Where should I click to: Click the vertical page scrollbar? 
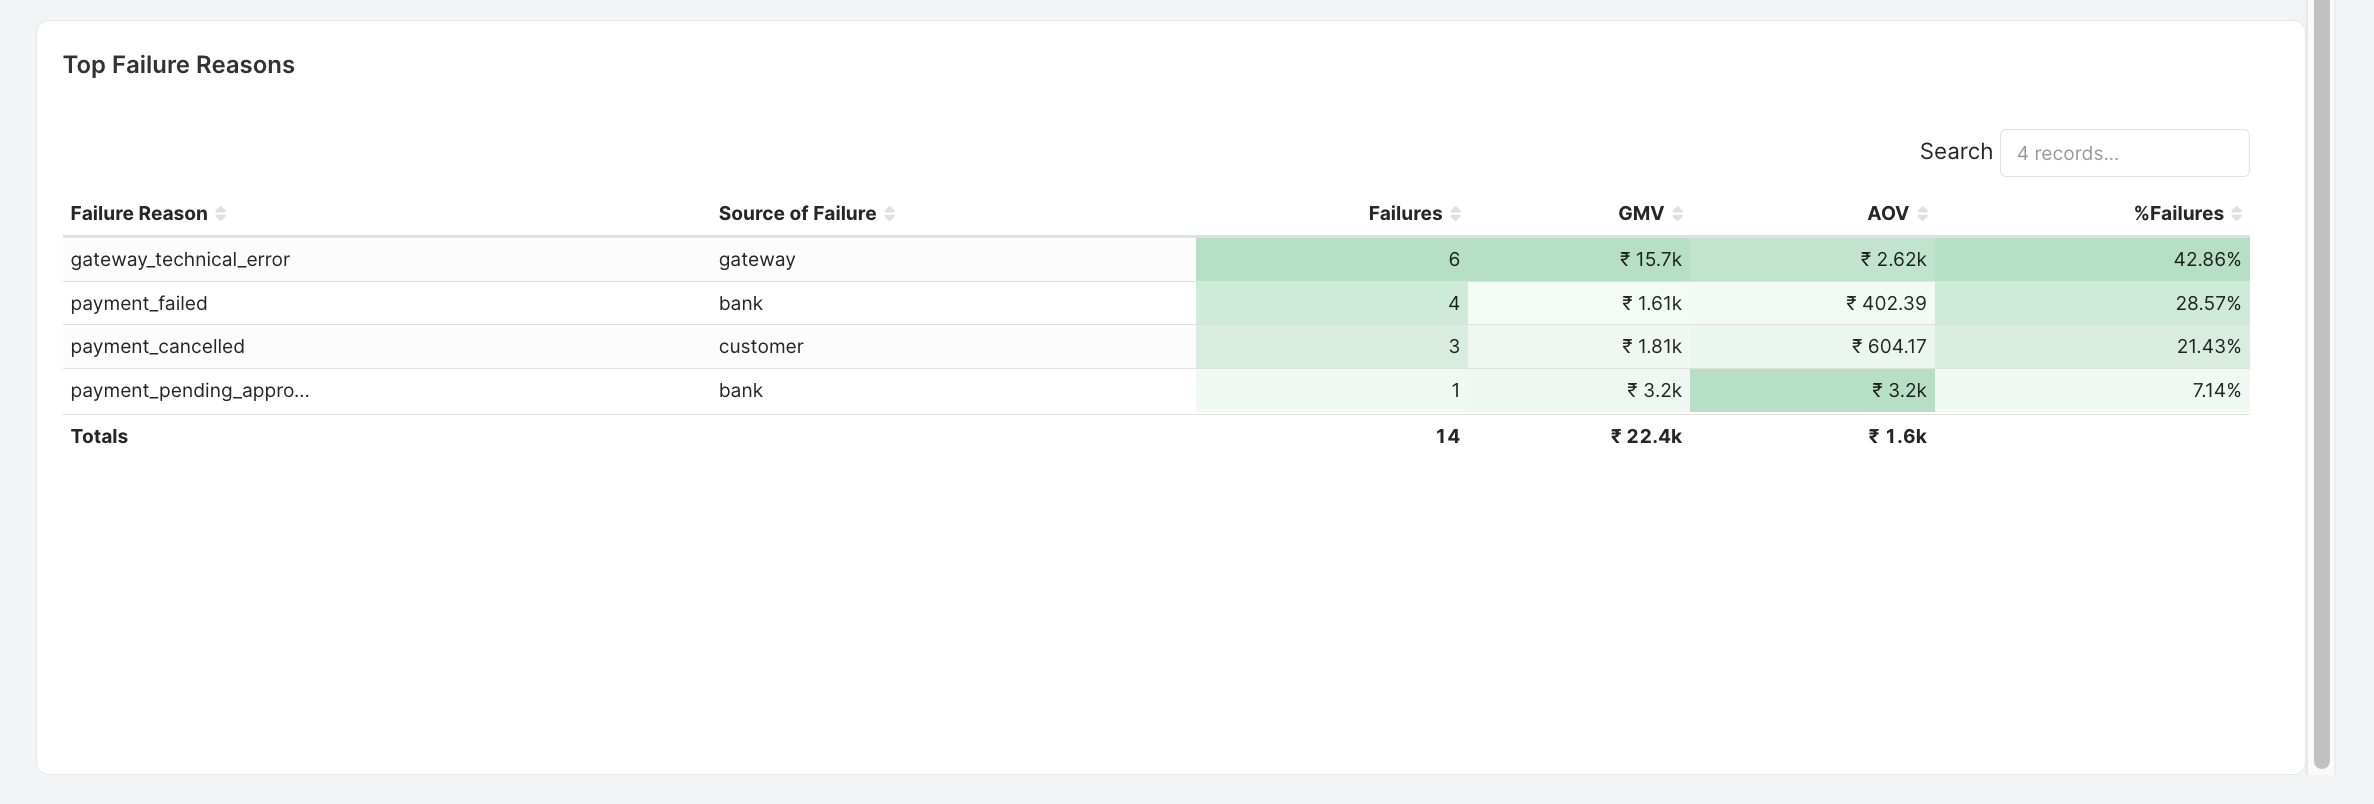pos(2322,385)
